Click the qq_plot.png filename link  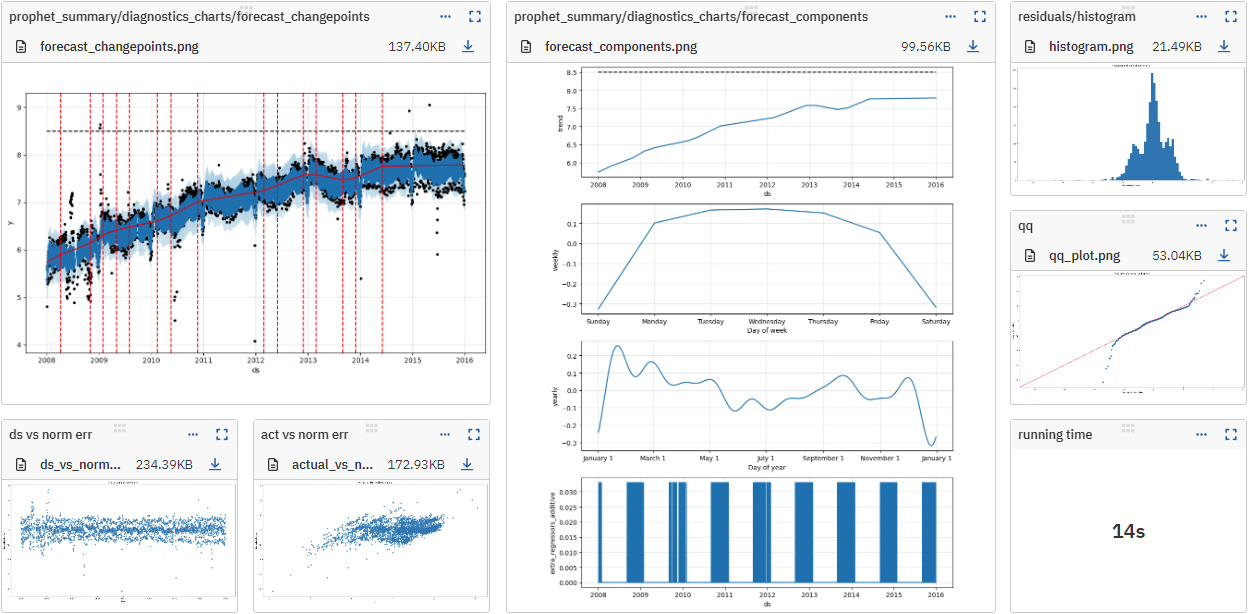(1084, 255)
